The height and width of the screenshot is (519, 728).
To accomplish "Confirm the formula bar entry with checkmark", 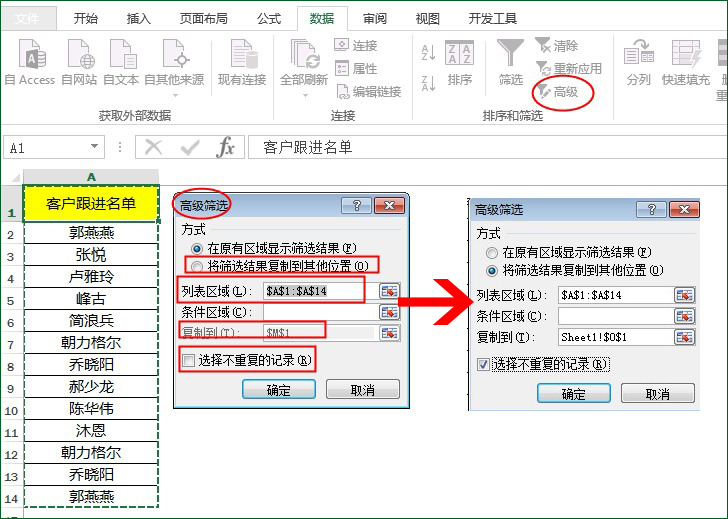I will coord(190,148).
